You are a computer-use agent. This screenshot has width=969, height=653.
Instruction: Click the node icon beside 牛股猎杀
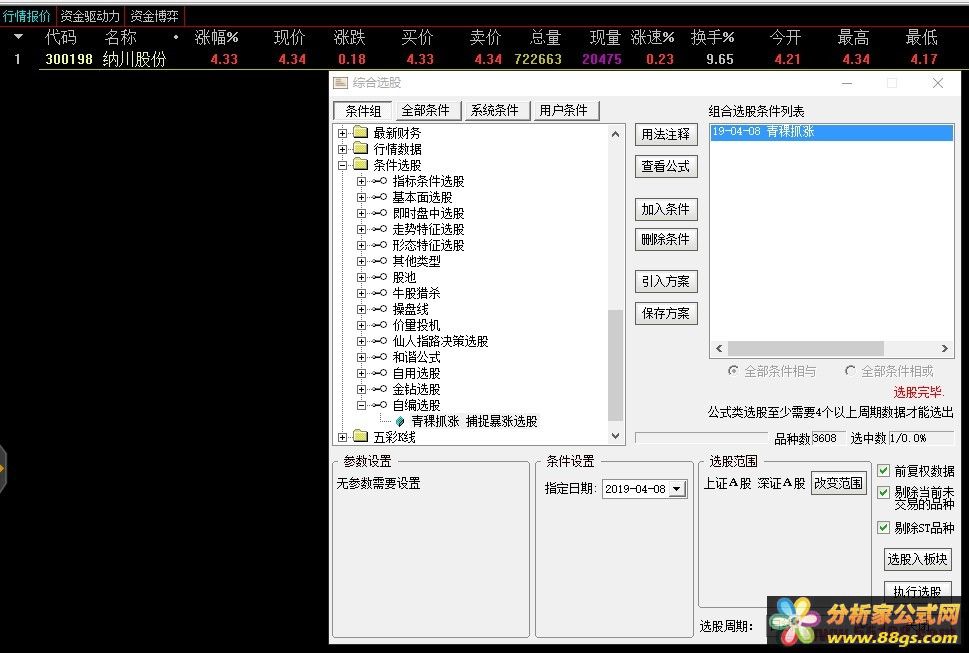point(379,293)
